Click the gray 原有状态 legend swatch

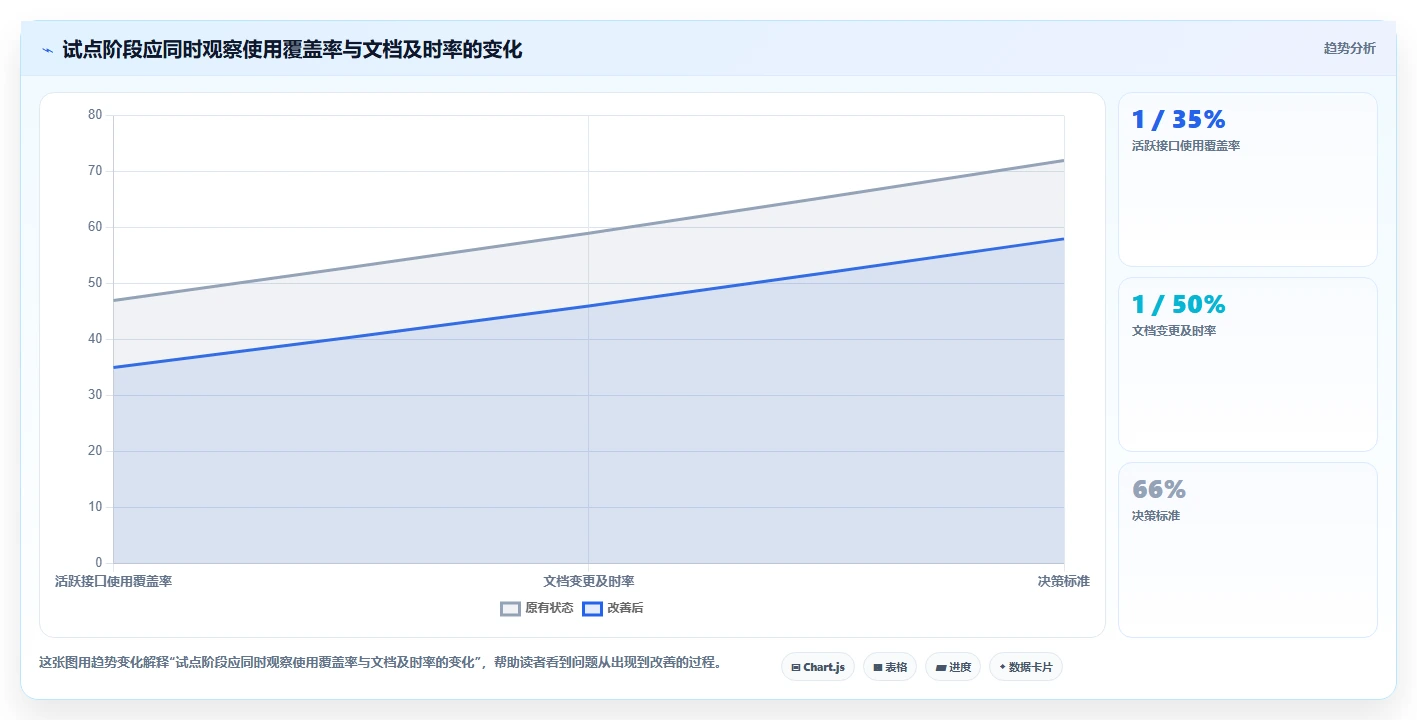[510, 608]
